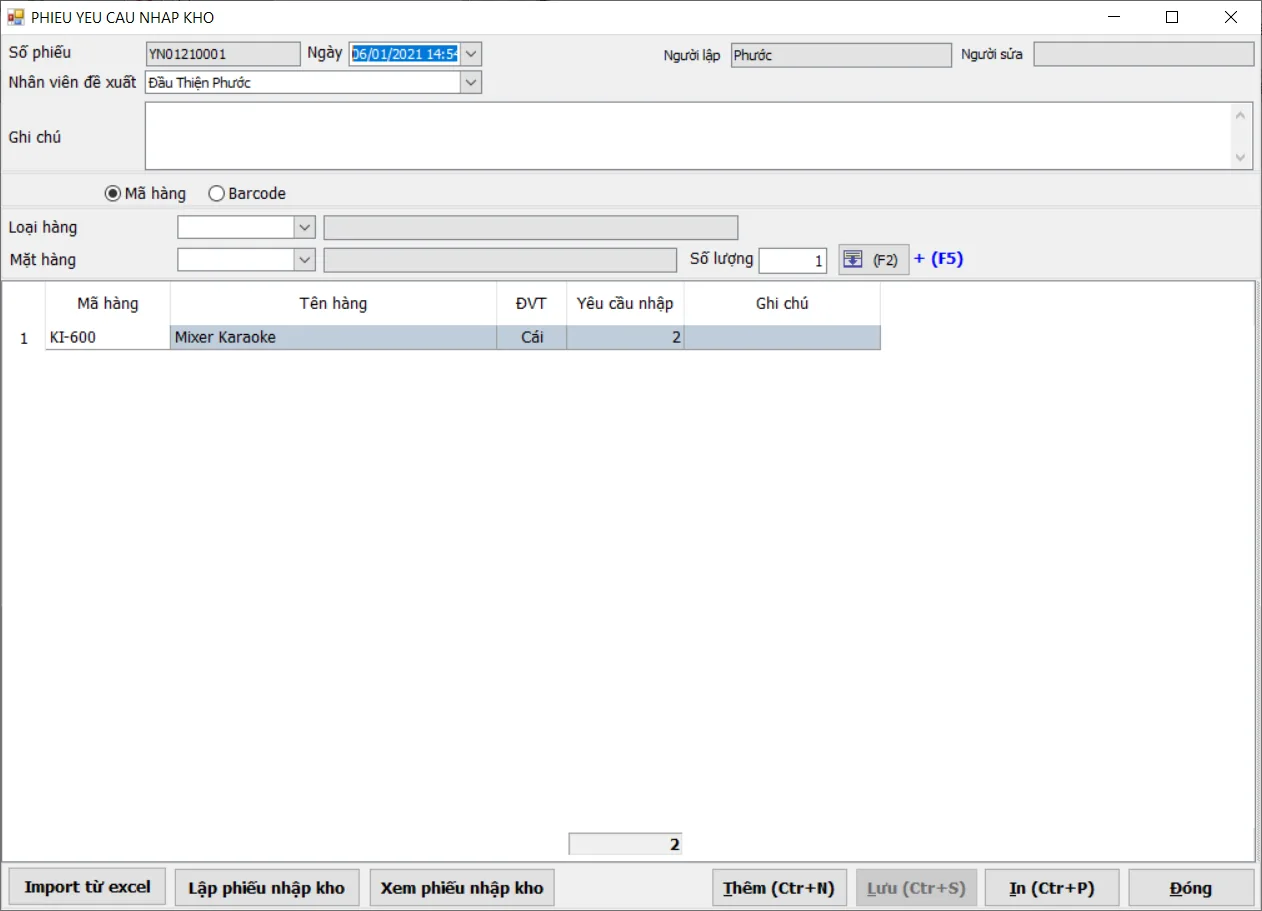
Task: Open the Mặt hàng combo box arrow
Action: [x=305, y=260]
